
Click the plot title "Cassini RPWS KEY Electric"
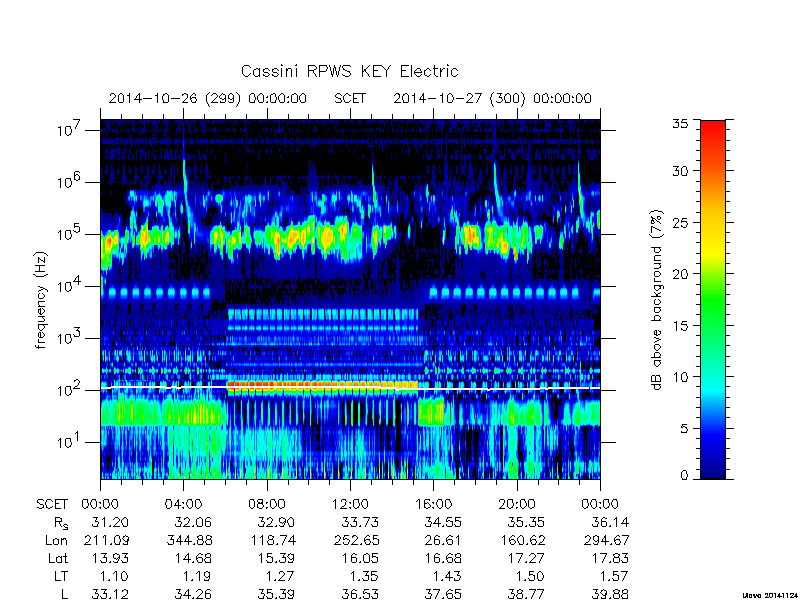[349, 71]
